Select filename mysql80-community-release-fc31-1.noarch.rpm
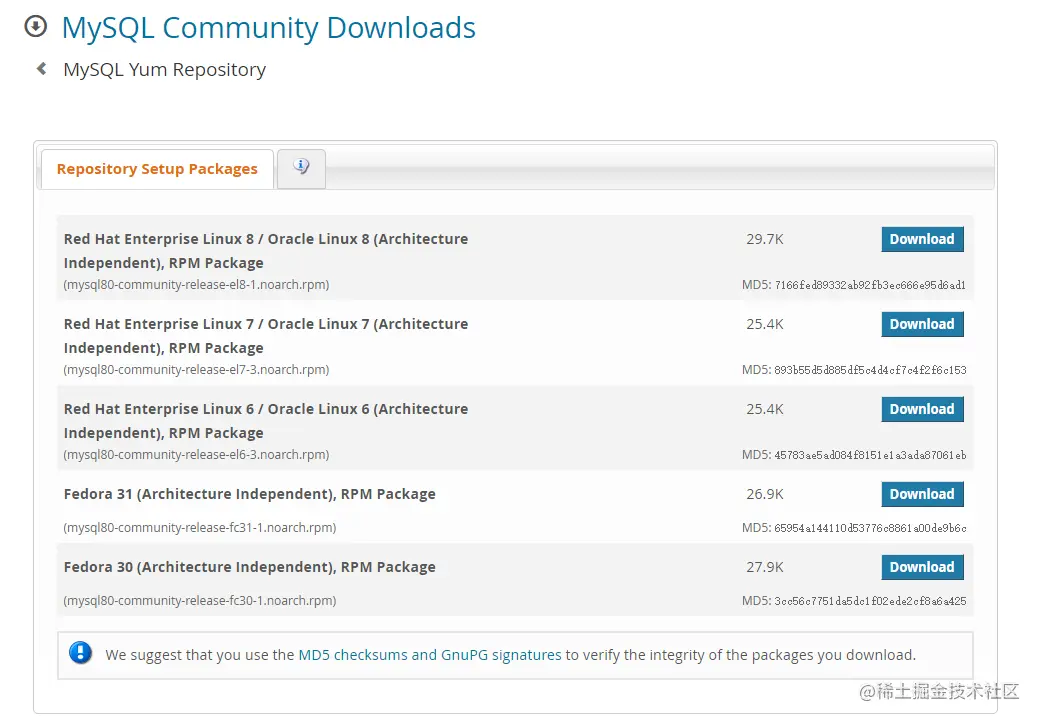The width and height of the screenshot is (1040, 722). [200, 527]
